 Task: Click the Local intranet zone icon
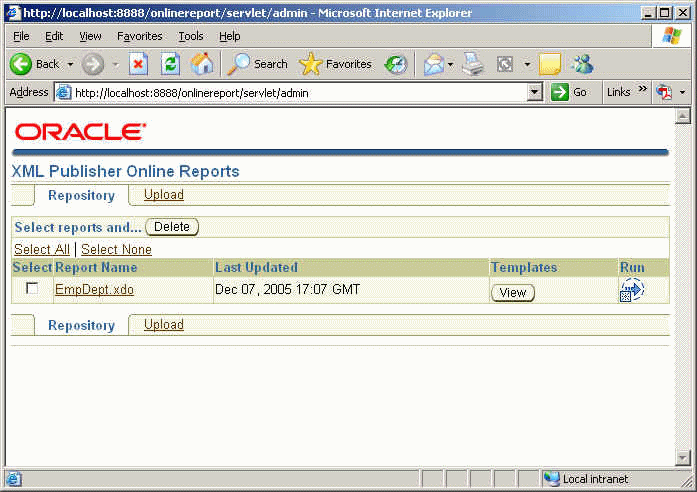(x=552, y=478)
